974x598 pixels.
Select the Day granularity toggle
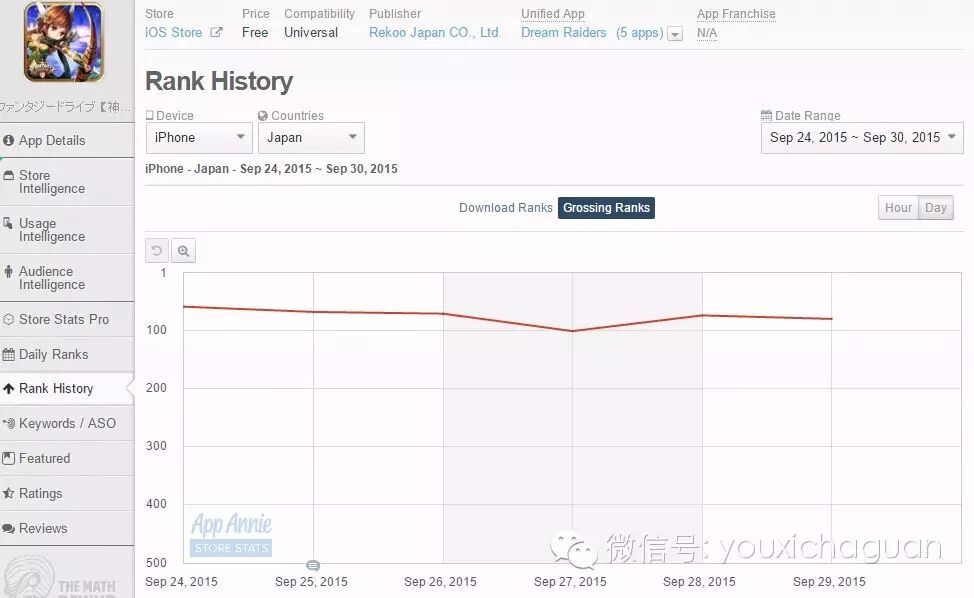935,207
